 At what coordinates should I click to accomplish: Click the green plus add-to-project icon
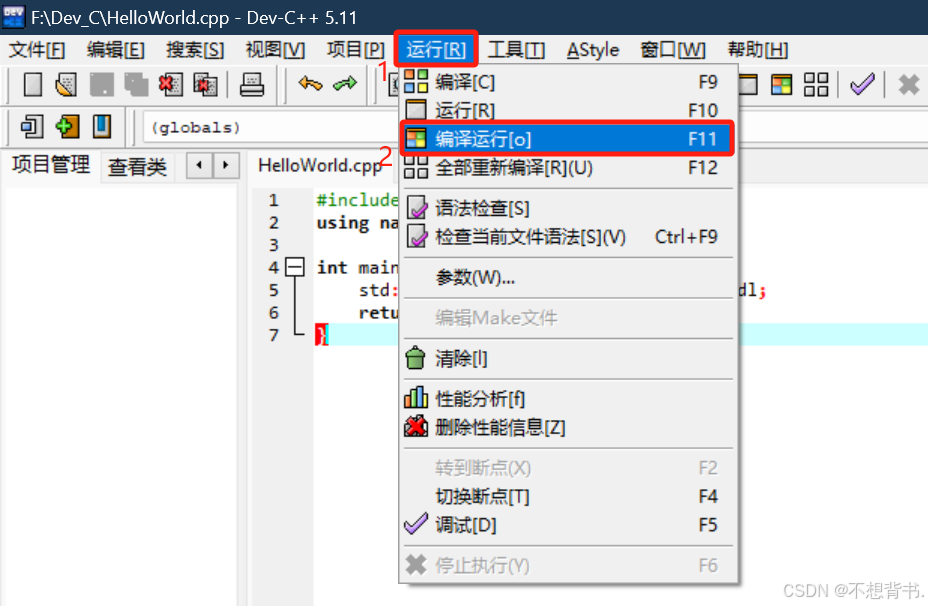click(x=67, y=127)
